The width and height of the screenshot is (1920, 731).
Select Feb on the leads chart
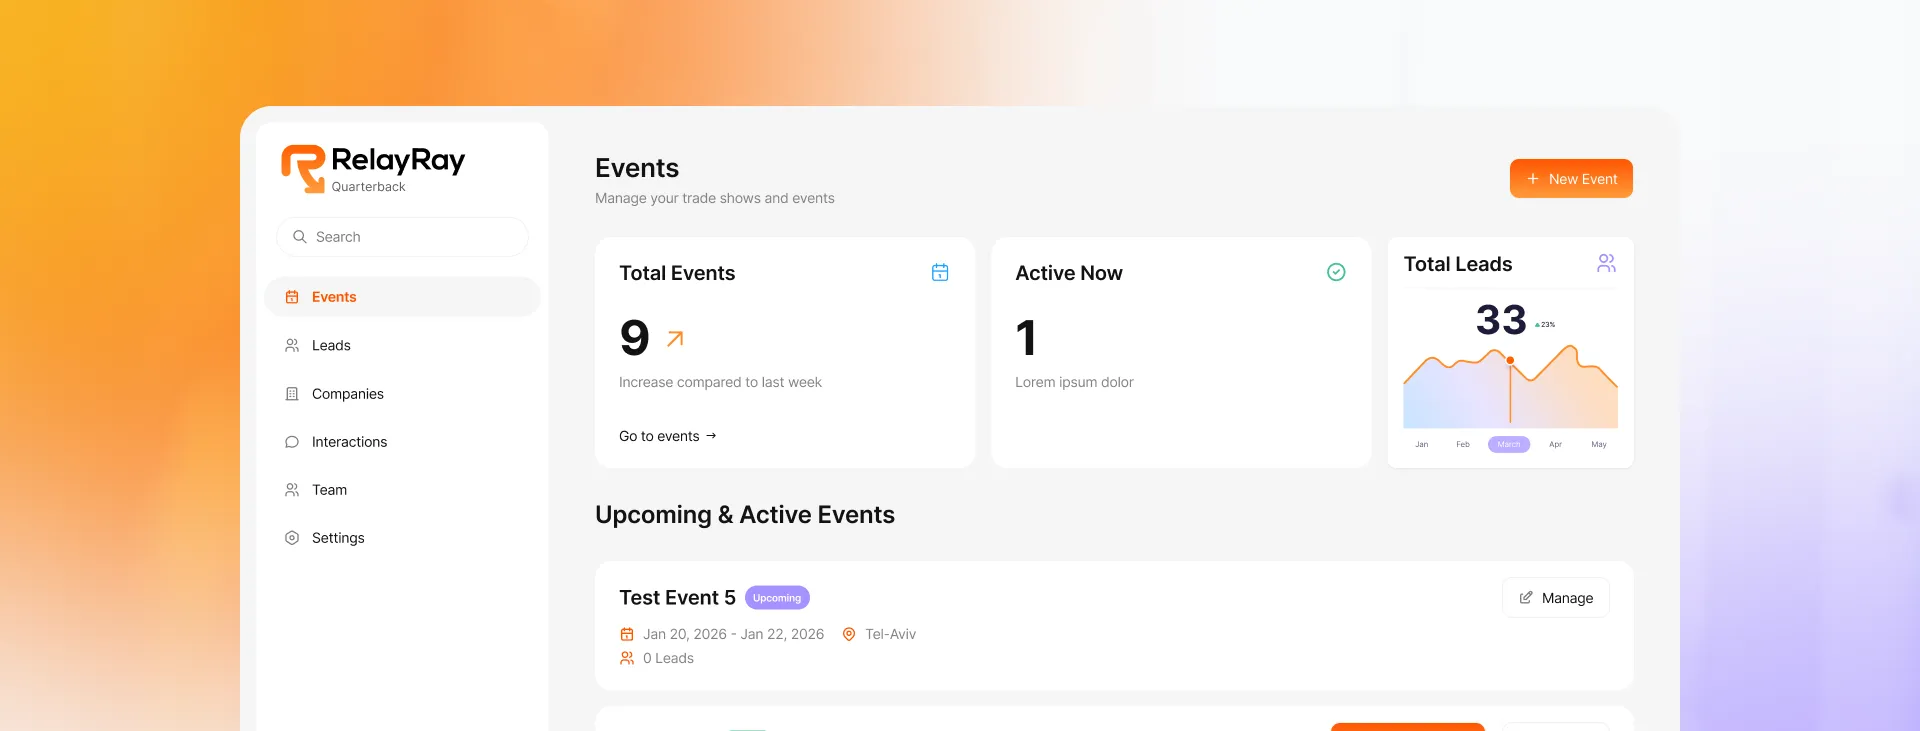pyautogui.click(x=1463, y=444)
